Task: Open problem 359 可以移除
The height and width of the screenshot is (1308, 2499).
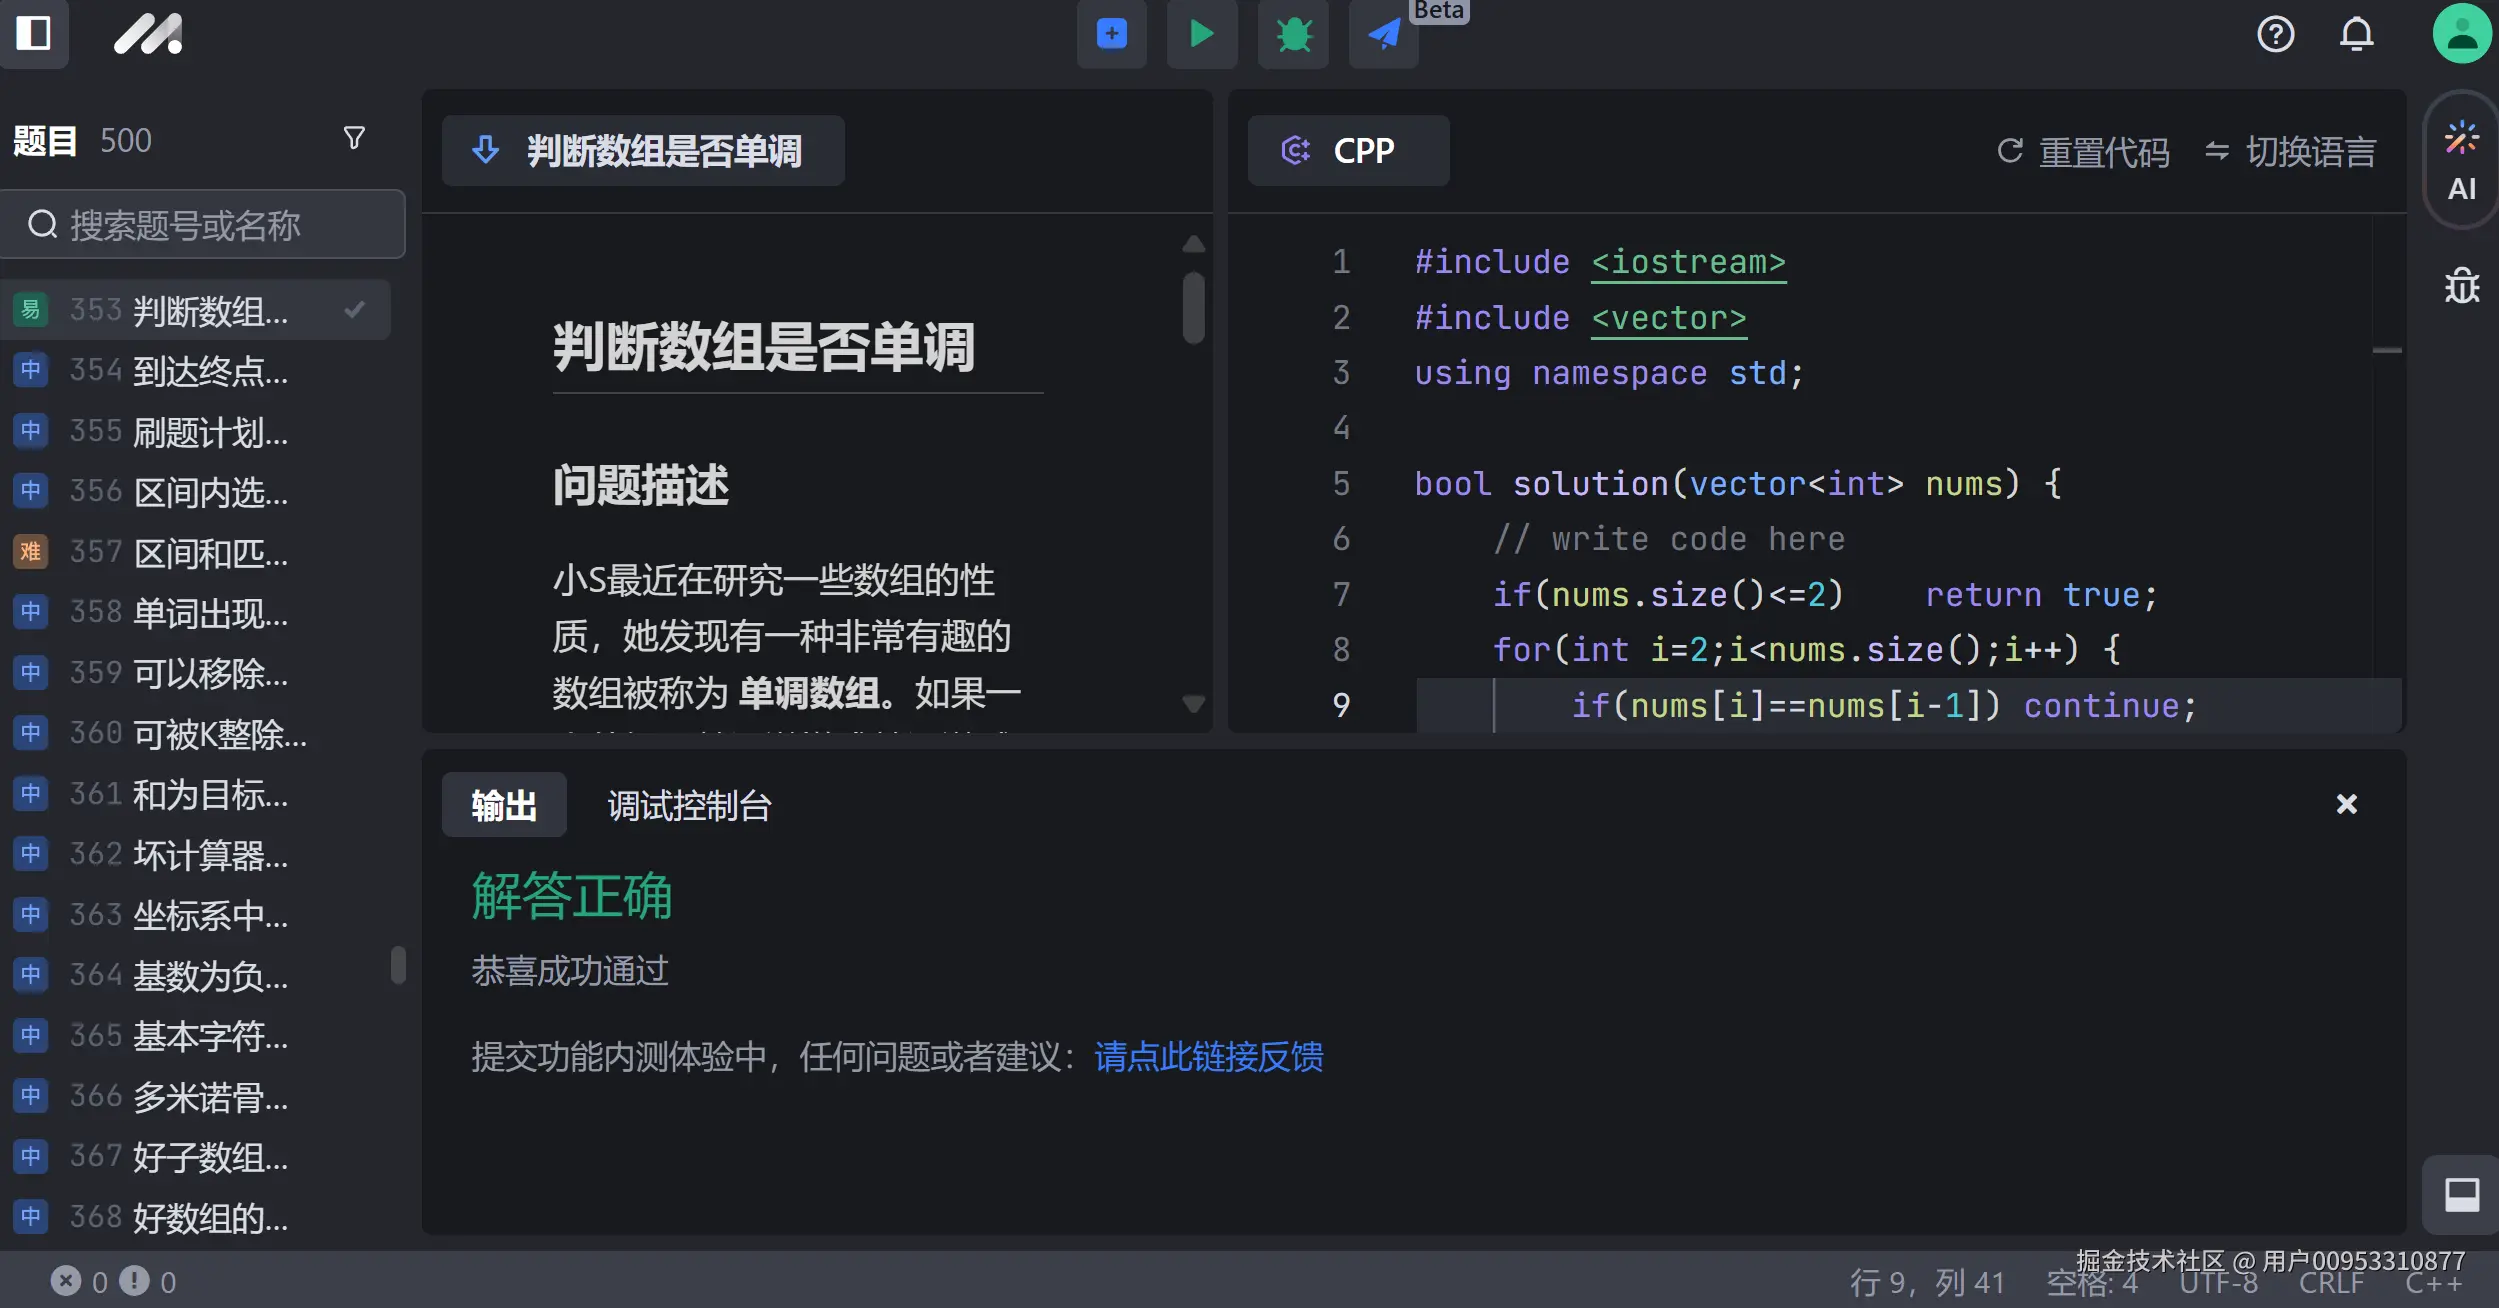Action: point(196,673)
